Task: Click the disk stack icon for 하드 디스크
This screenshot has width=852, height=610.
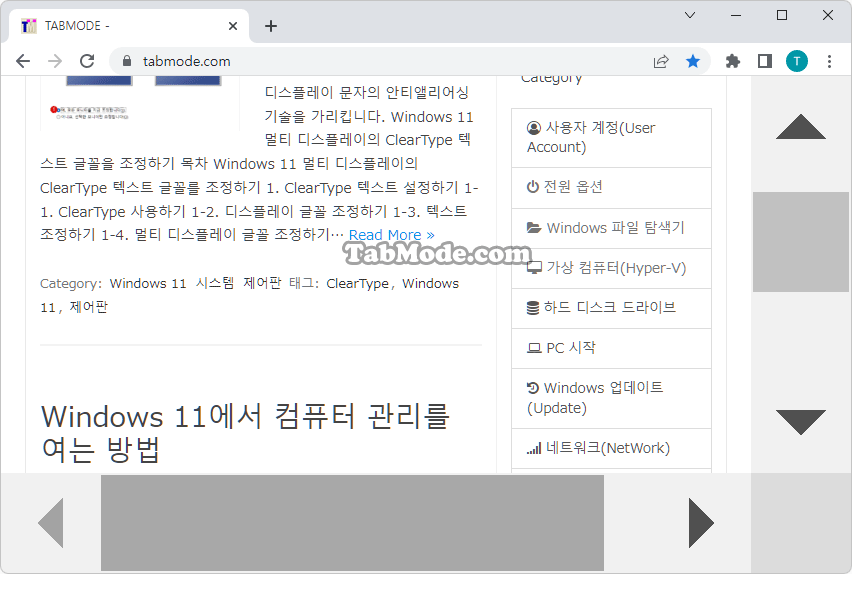Action: coord(533,308)
